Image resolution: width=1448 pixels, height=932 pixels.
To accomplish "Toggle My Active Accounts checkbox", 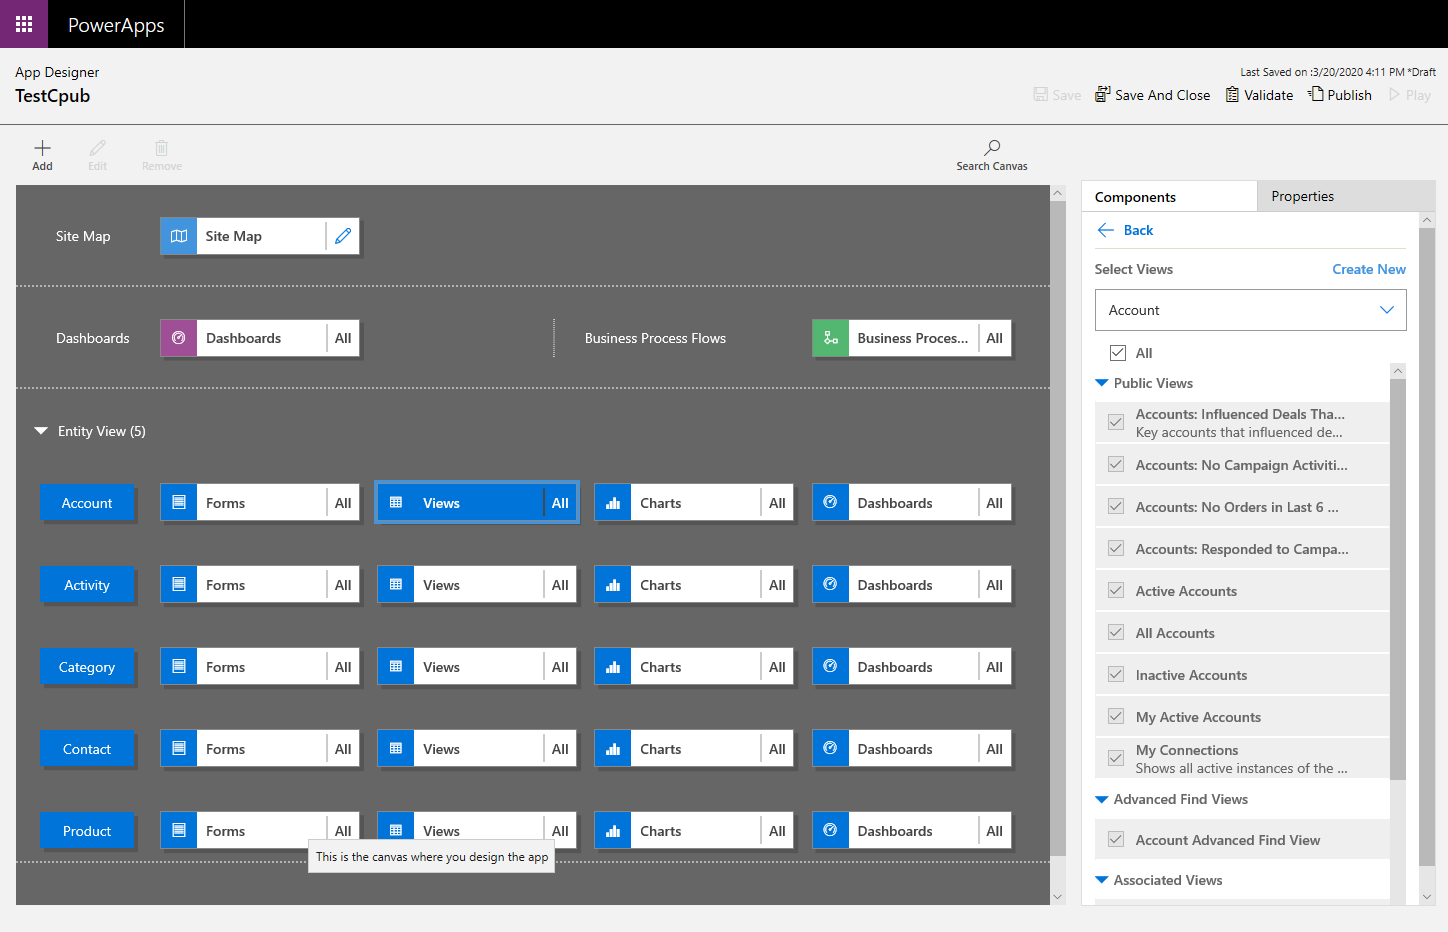I will 1116,717.
